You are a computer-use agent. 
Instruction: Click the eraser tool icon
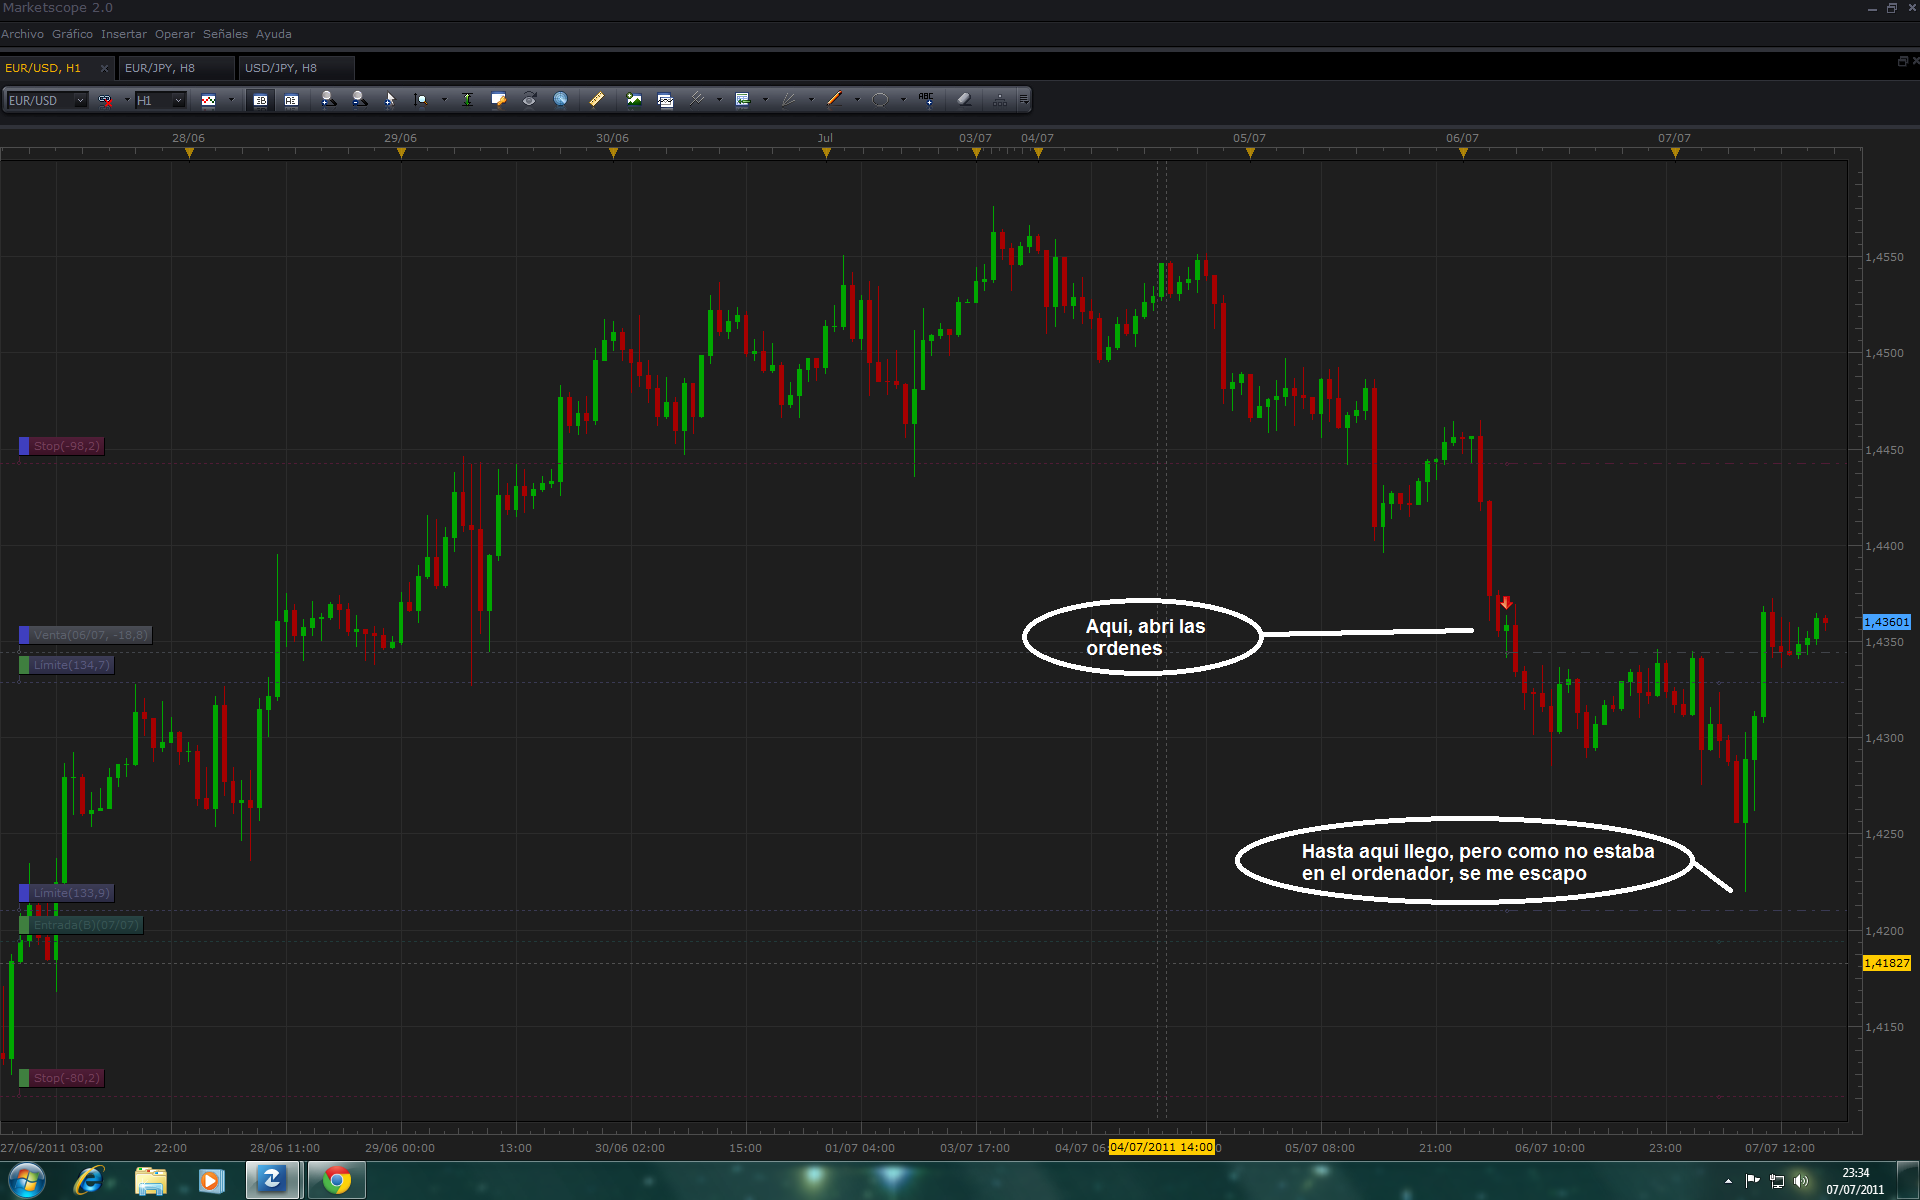point(964,99)
